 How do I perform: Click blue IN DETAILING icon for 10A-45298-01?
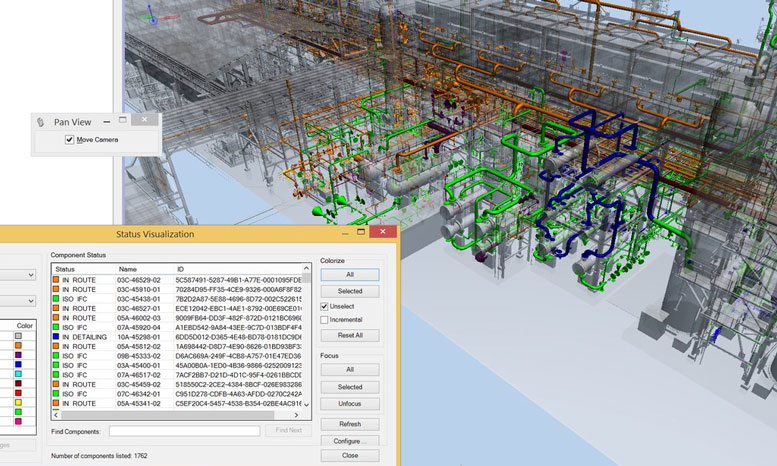click(56, 337)
